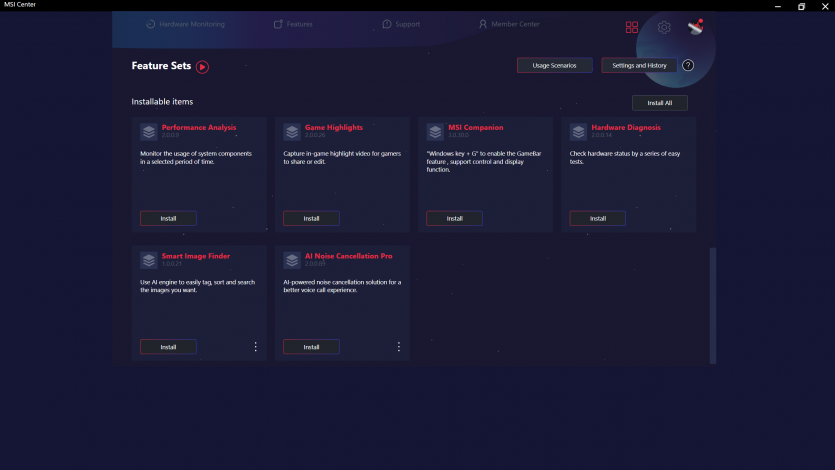
Task: Install the Performance Analysis feature
Action: tap(168, 218)
